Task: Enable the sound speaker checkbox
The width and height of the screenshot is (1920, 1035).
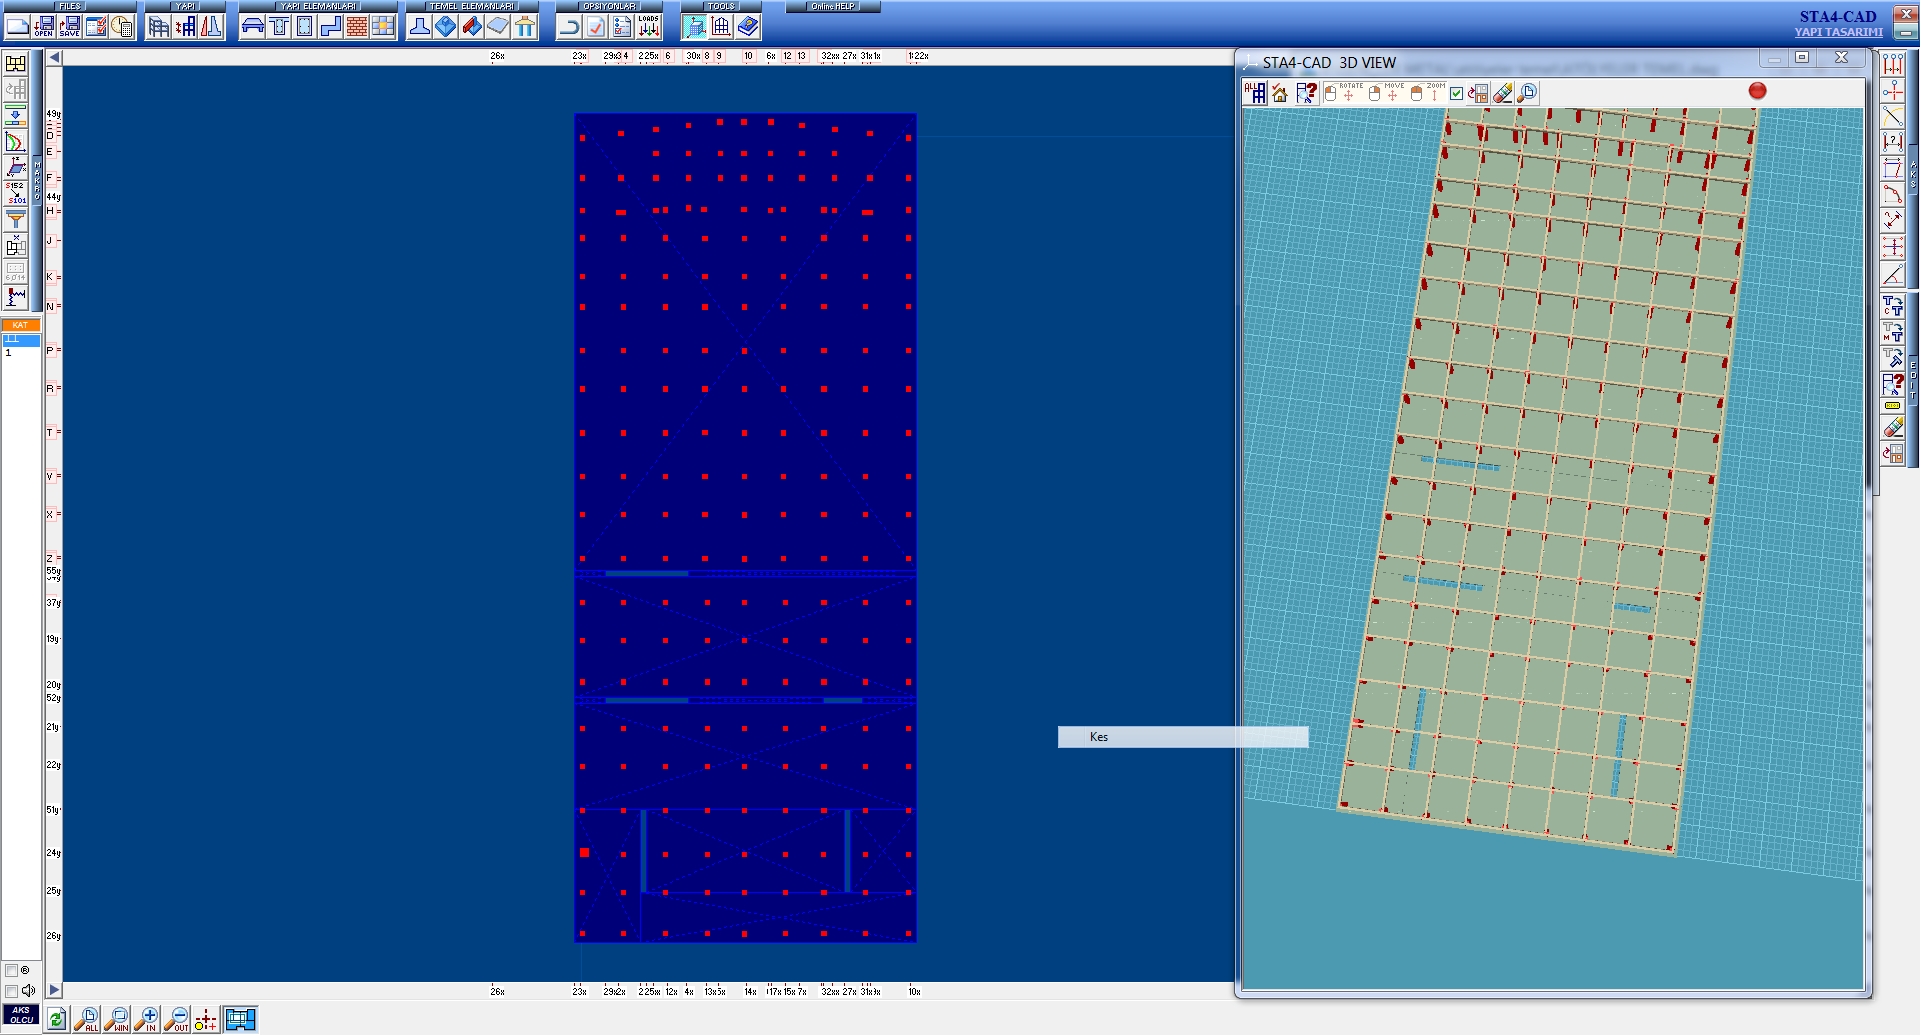Action: pos(12,990)
